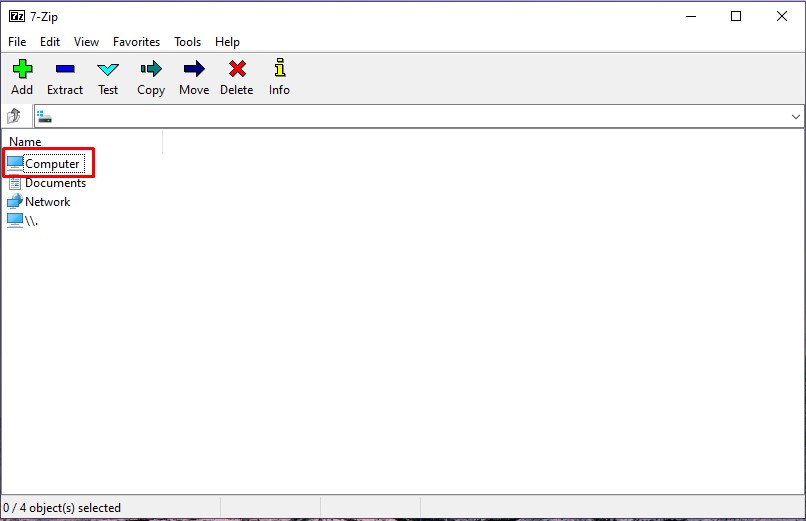This screenshot has height=521, width=806.
Task: Click the red Delete toolbar icon
Action: [x=237, y=70]
